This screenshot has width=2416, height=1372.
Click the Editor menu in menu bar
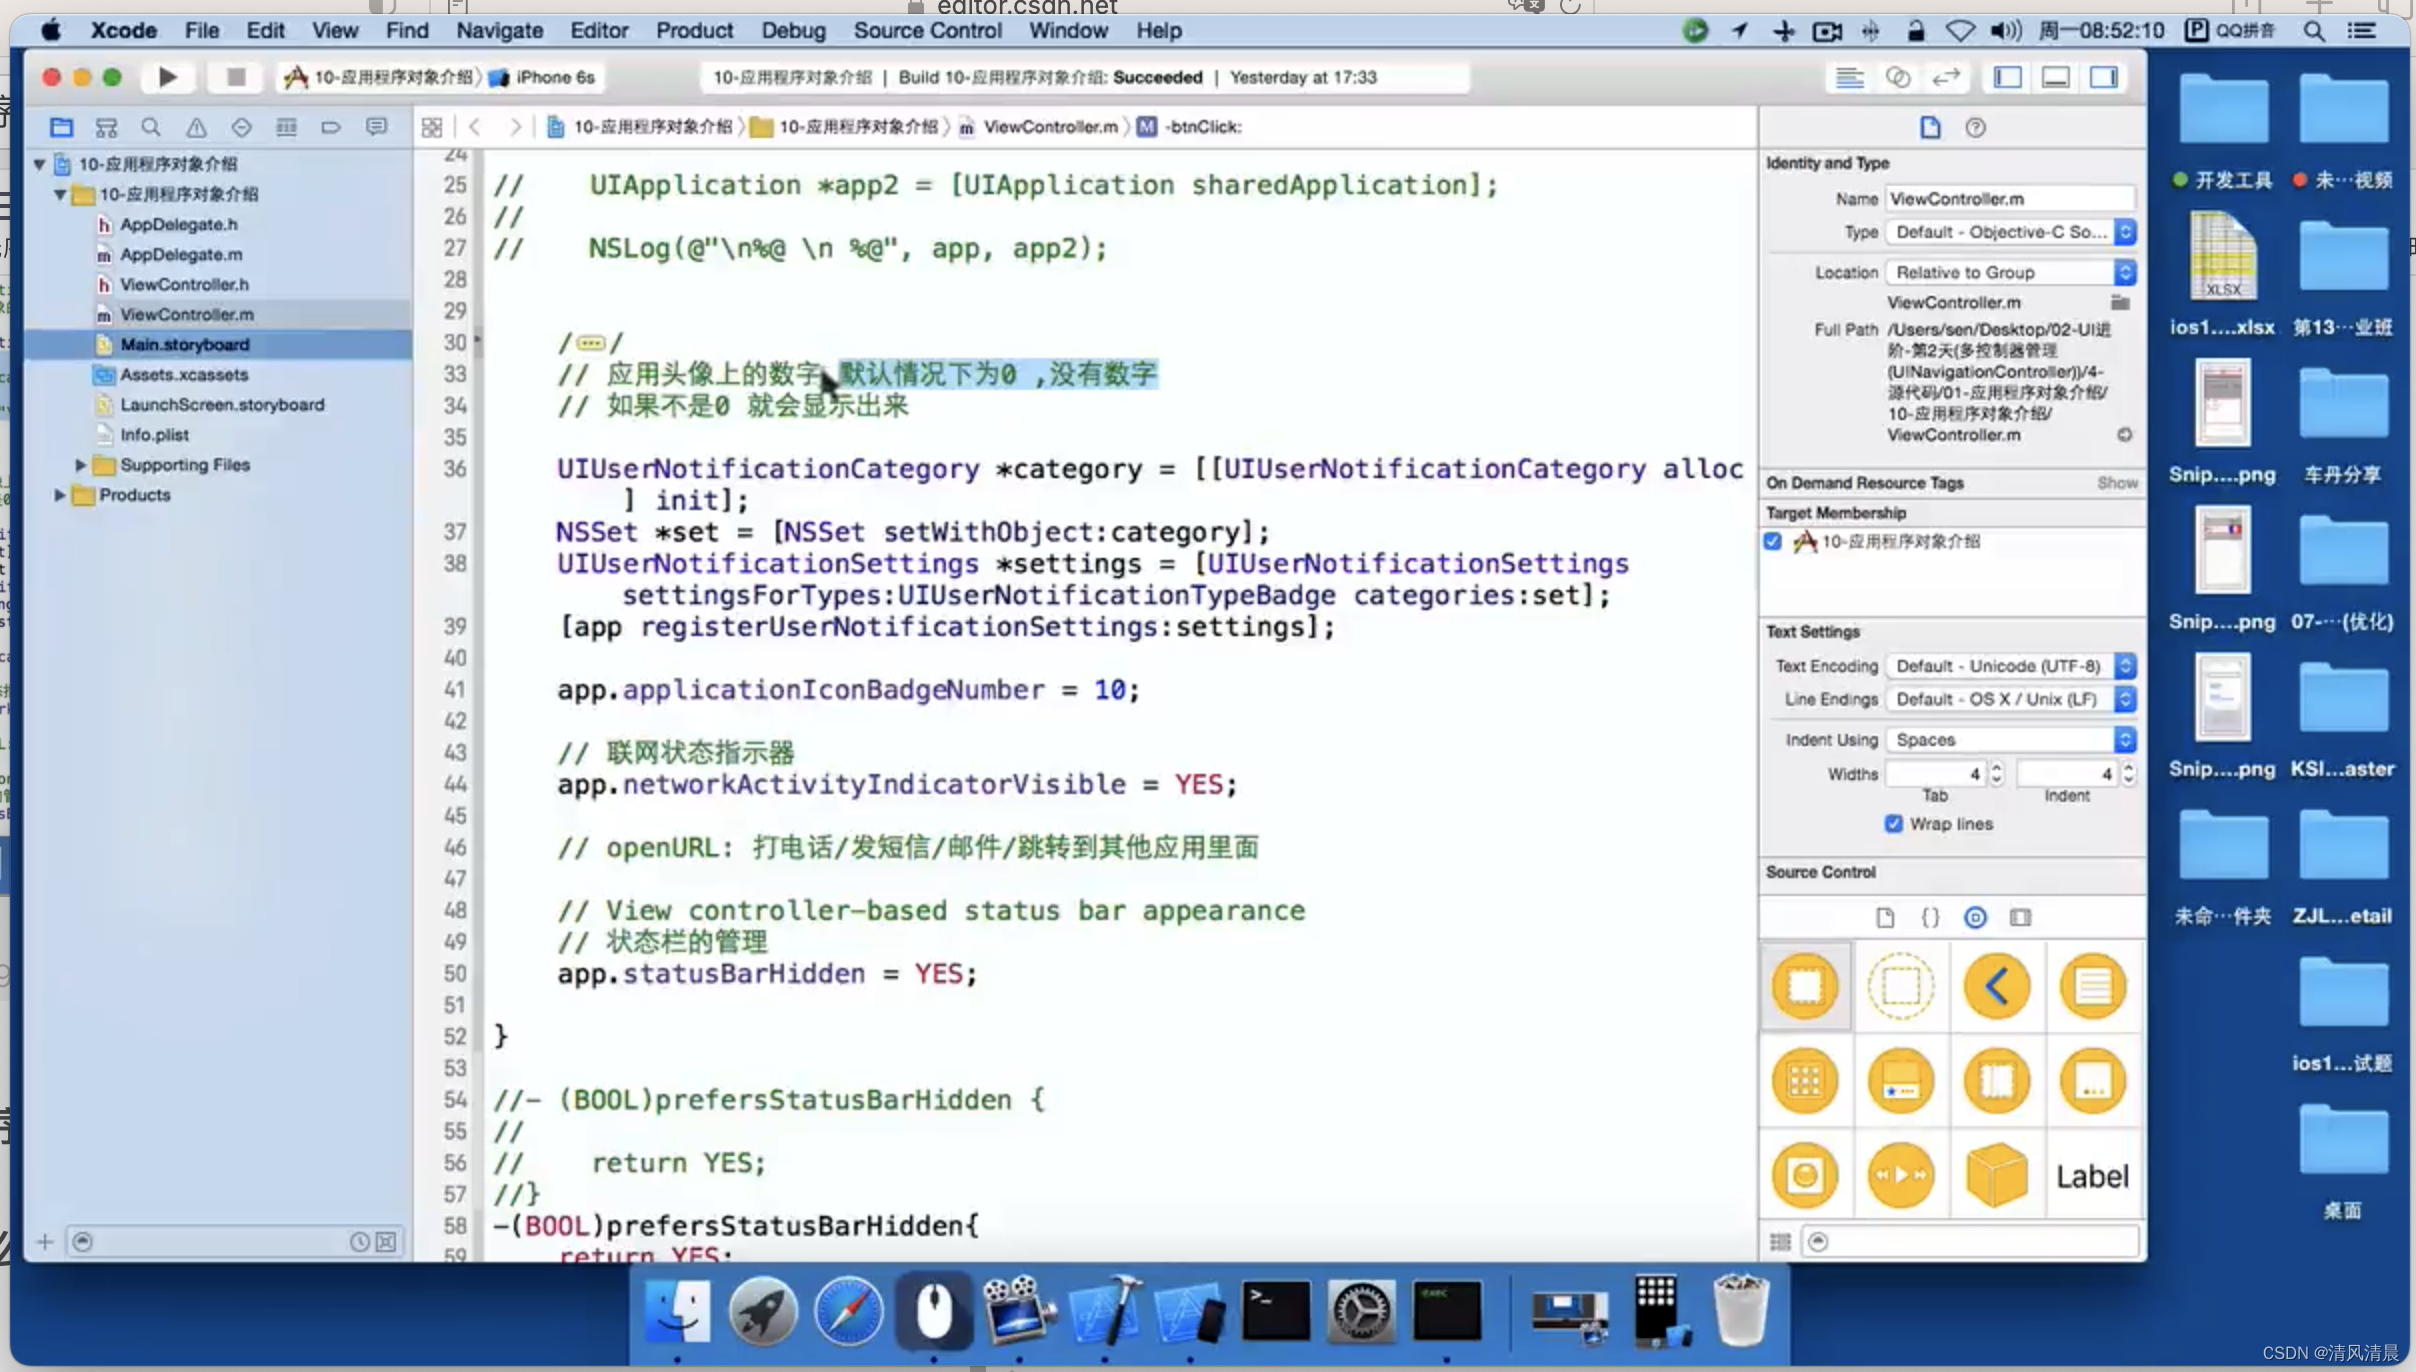(596, 30)
